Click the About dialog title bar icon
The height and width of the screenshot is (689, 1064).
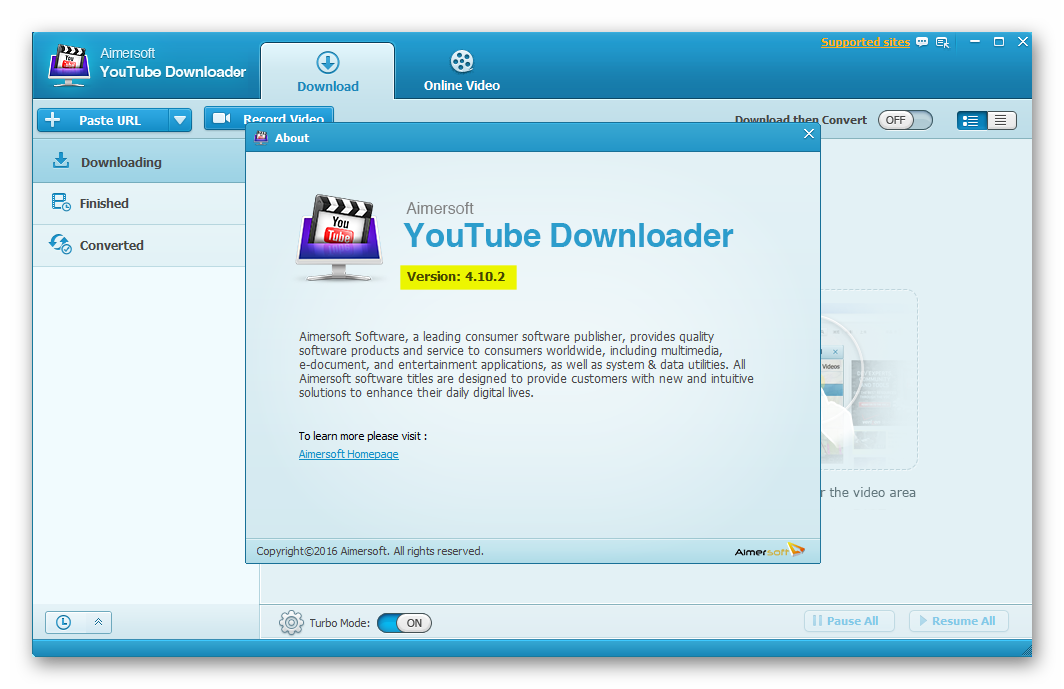(261, 138)
